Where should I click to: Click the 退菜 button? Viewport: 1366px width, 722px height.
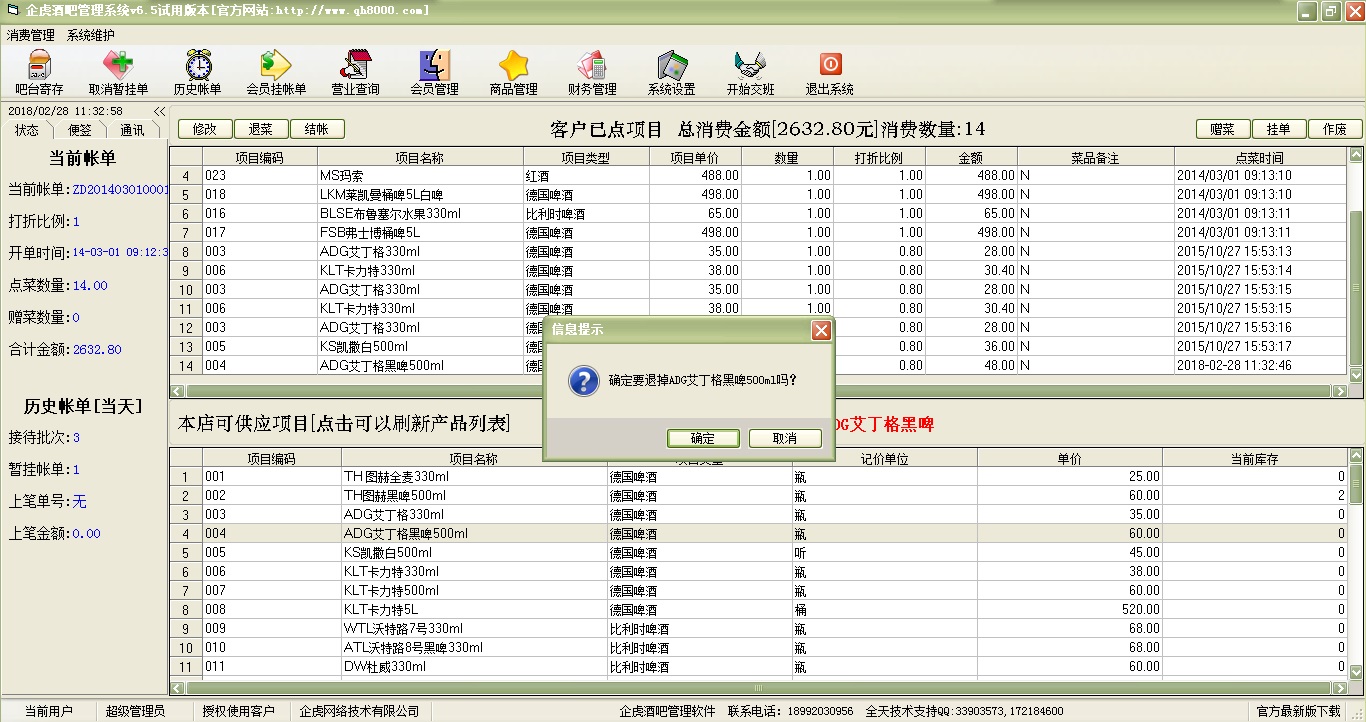[x=261, y=129]
